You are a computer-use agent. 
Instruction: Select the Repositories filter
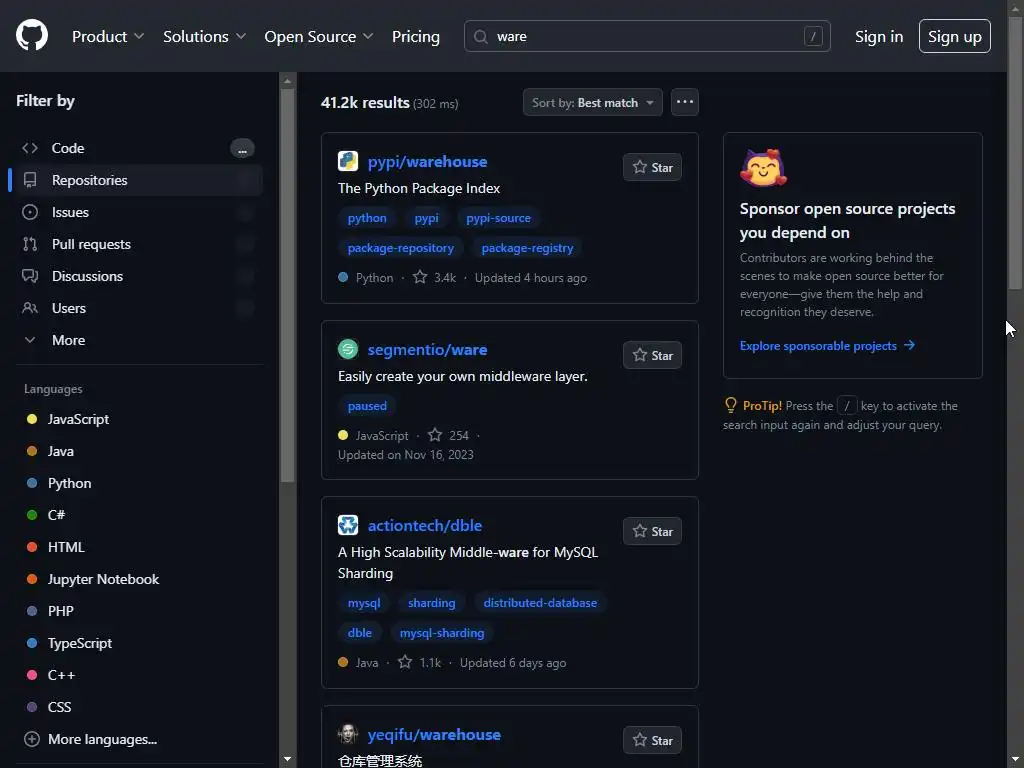coord(136,180)
